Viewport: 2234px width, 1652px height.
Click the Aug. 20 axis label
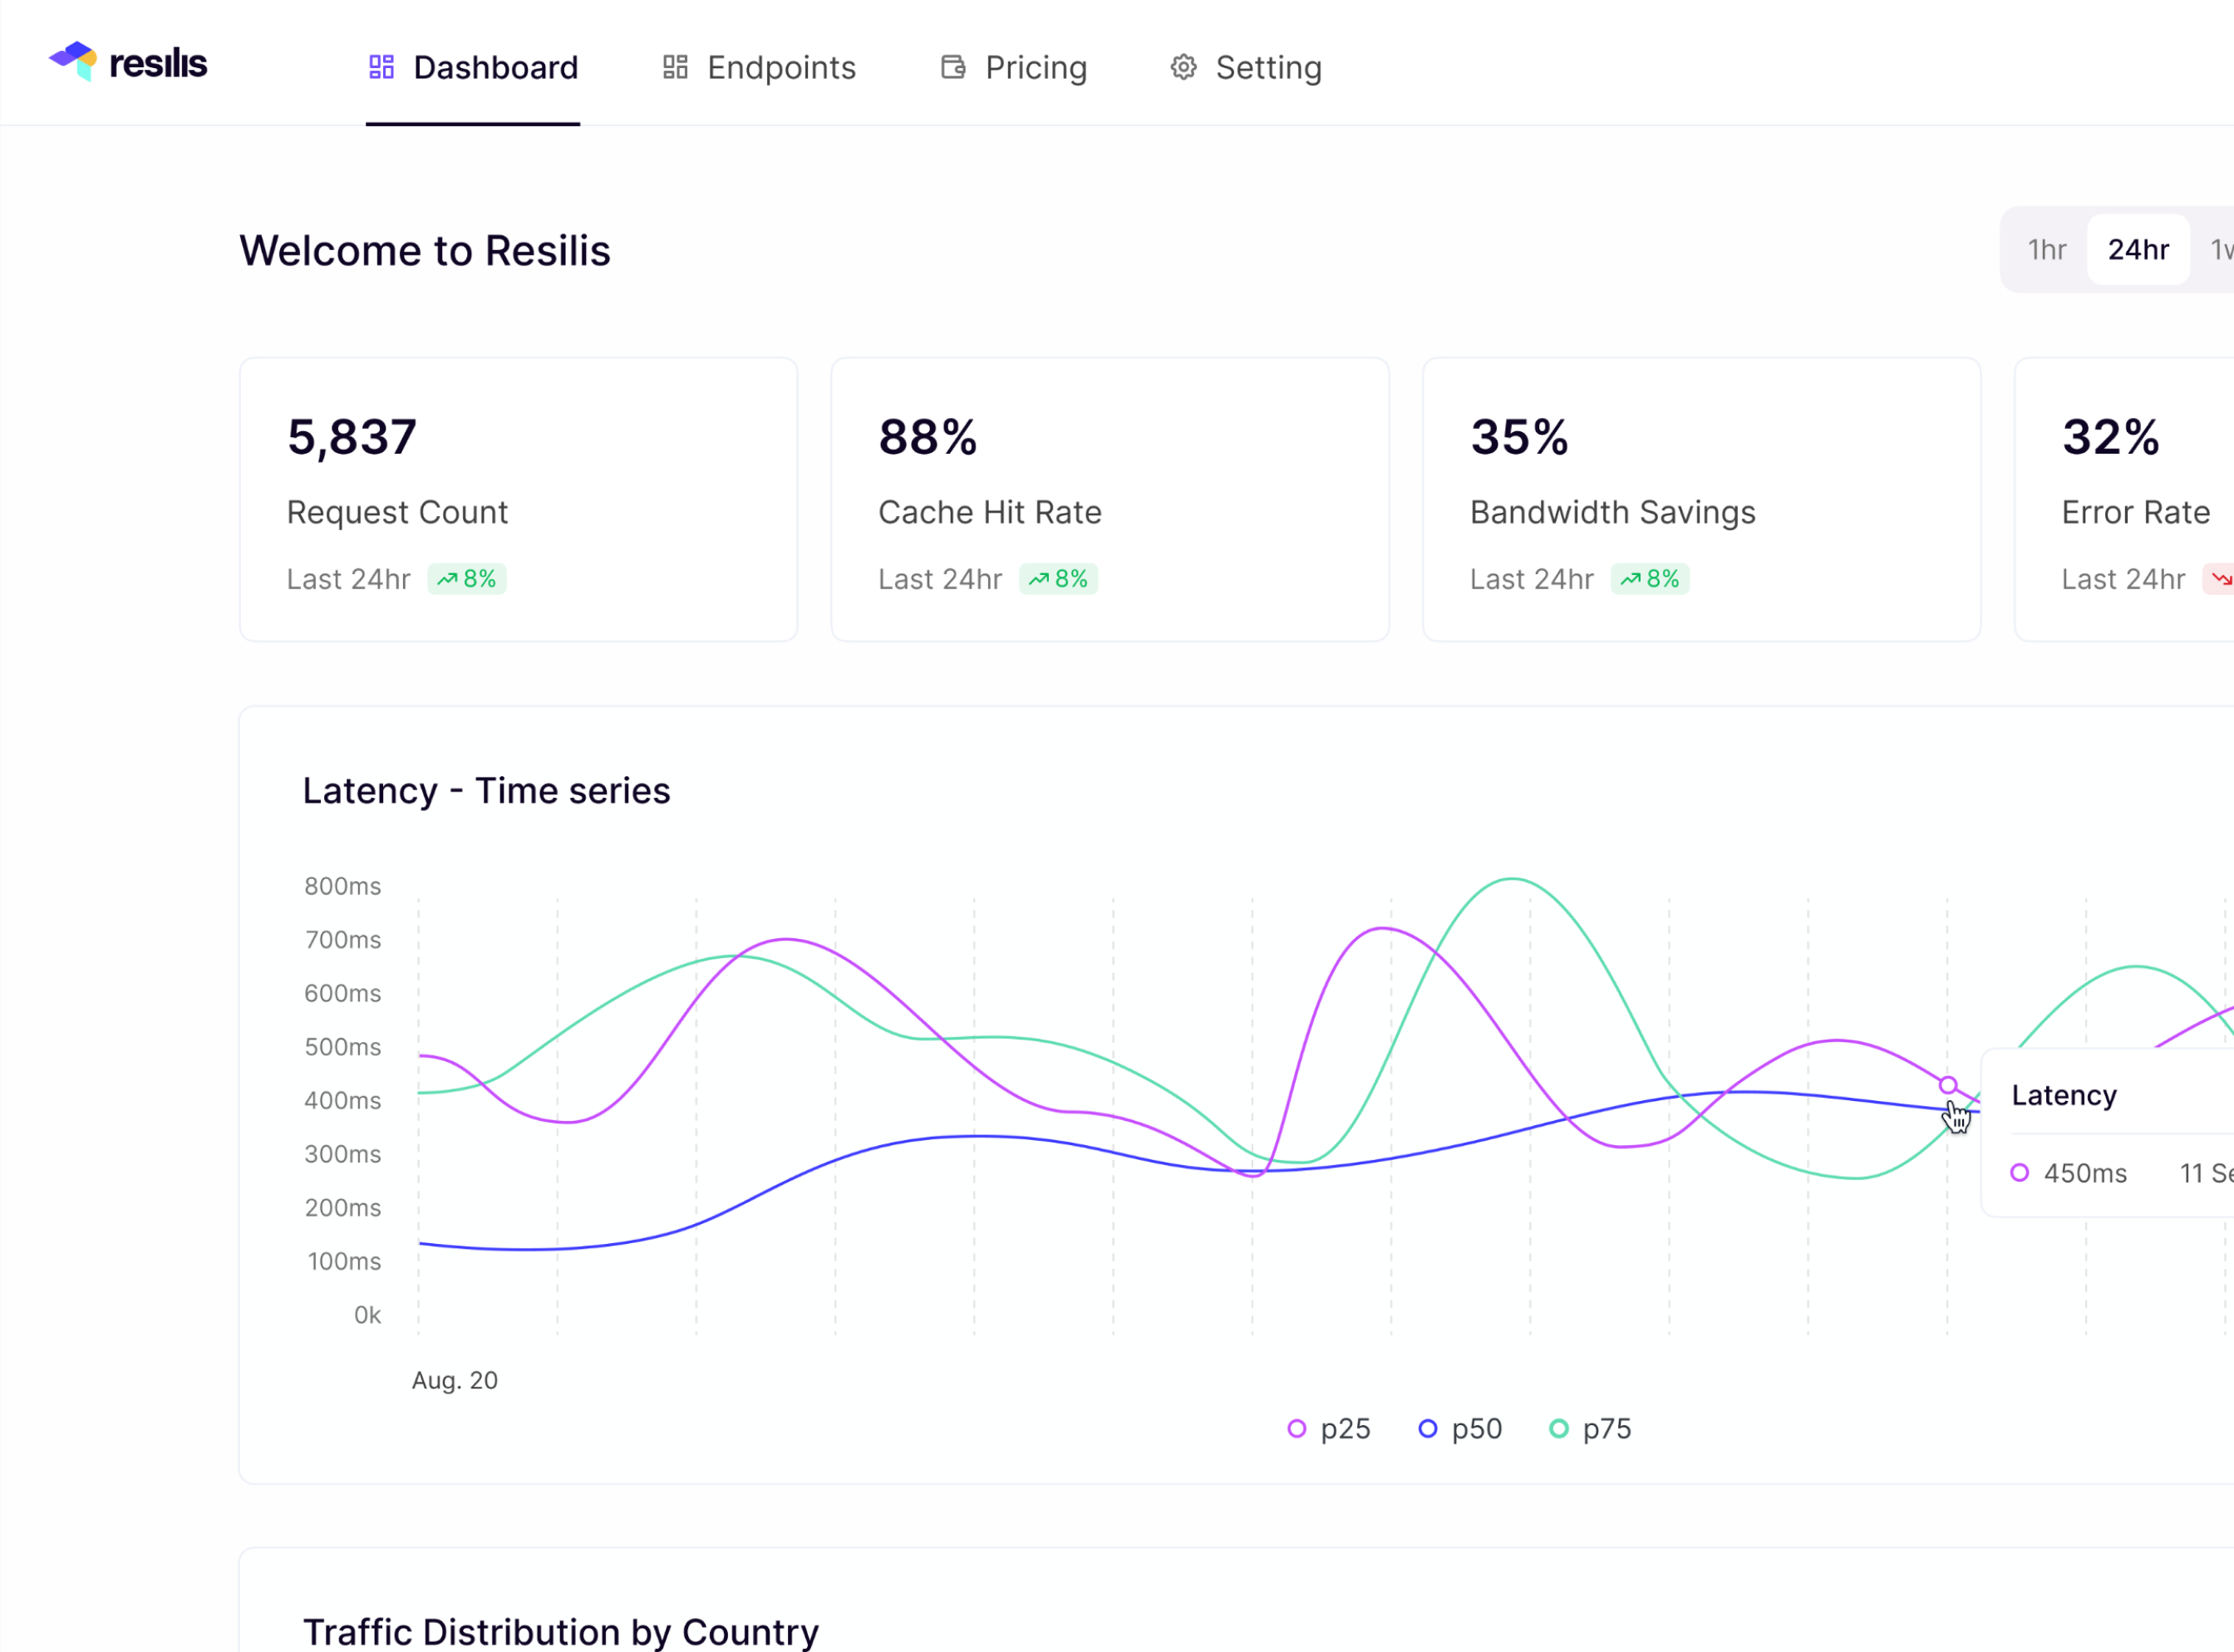(454, 1381)
